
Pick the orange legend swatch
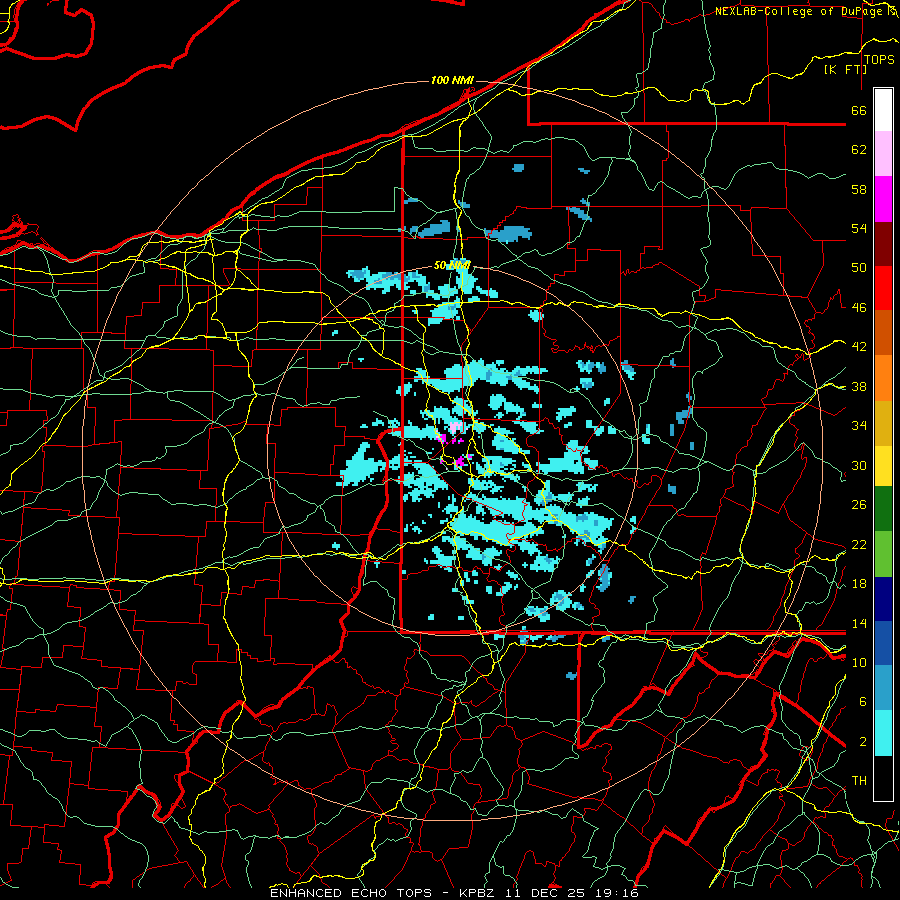883,378
